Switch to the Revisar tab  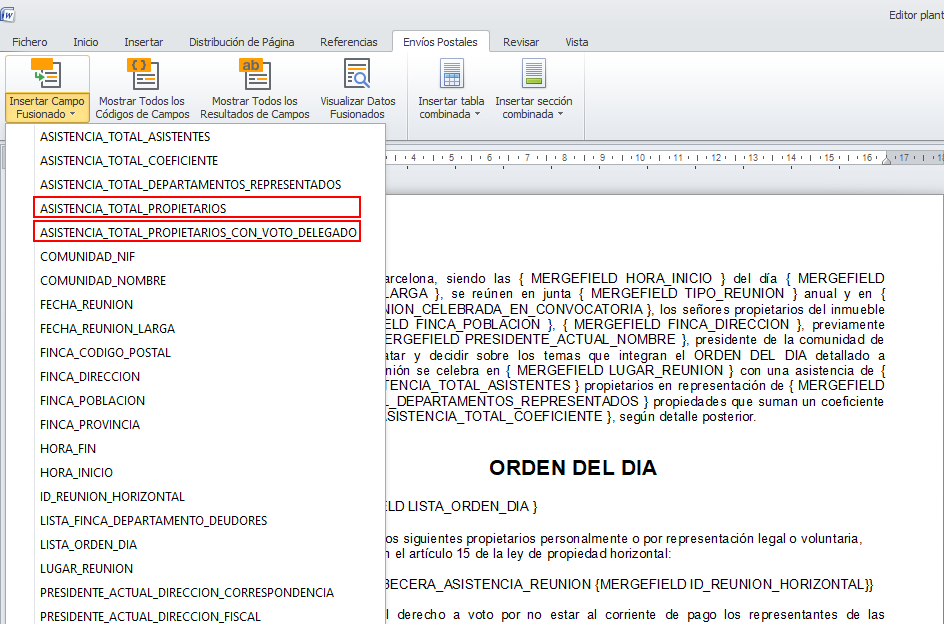[521, 42]
